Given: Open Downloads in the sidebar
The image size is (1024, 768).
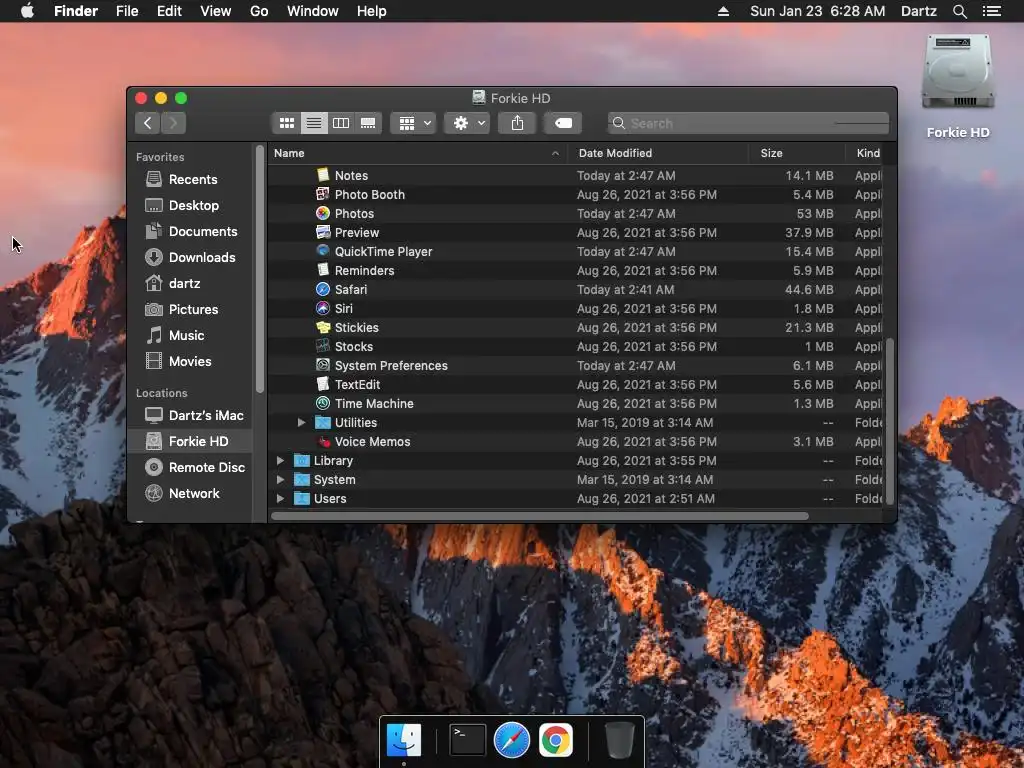Looking at the screenshot, I should pyautogui.click(x=190, y=257).
